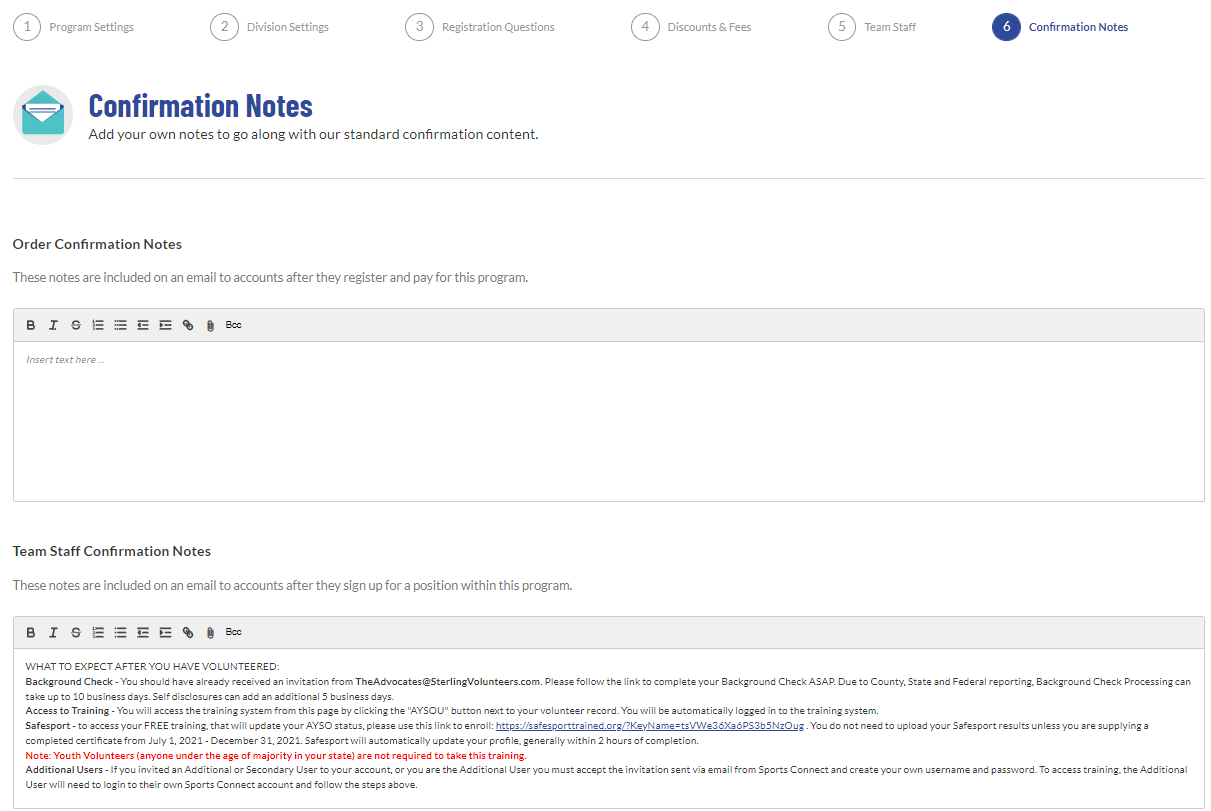Image resolution: width=1211 pixels, height=811 pixels.
Task: Open the safesporttrained.org enrollment link
Action: pos(649,725)
